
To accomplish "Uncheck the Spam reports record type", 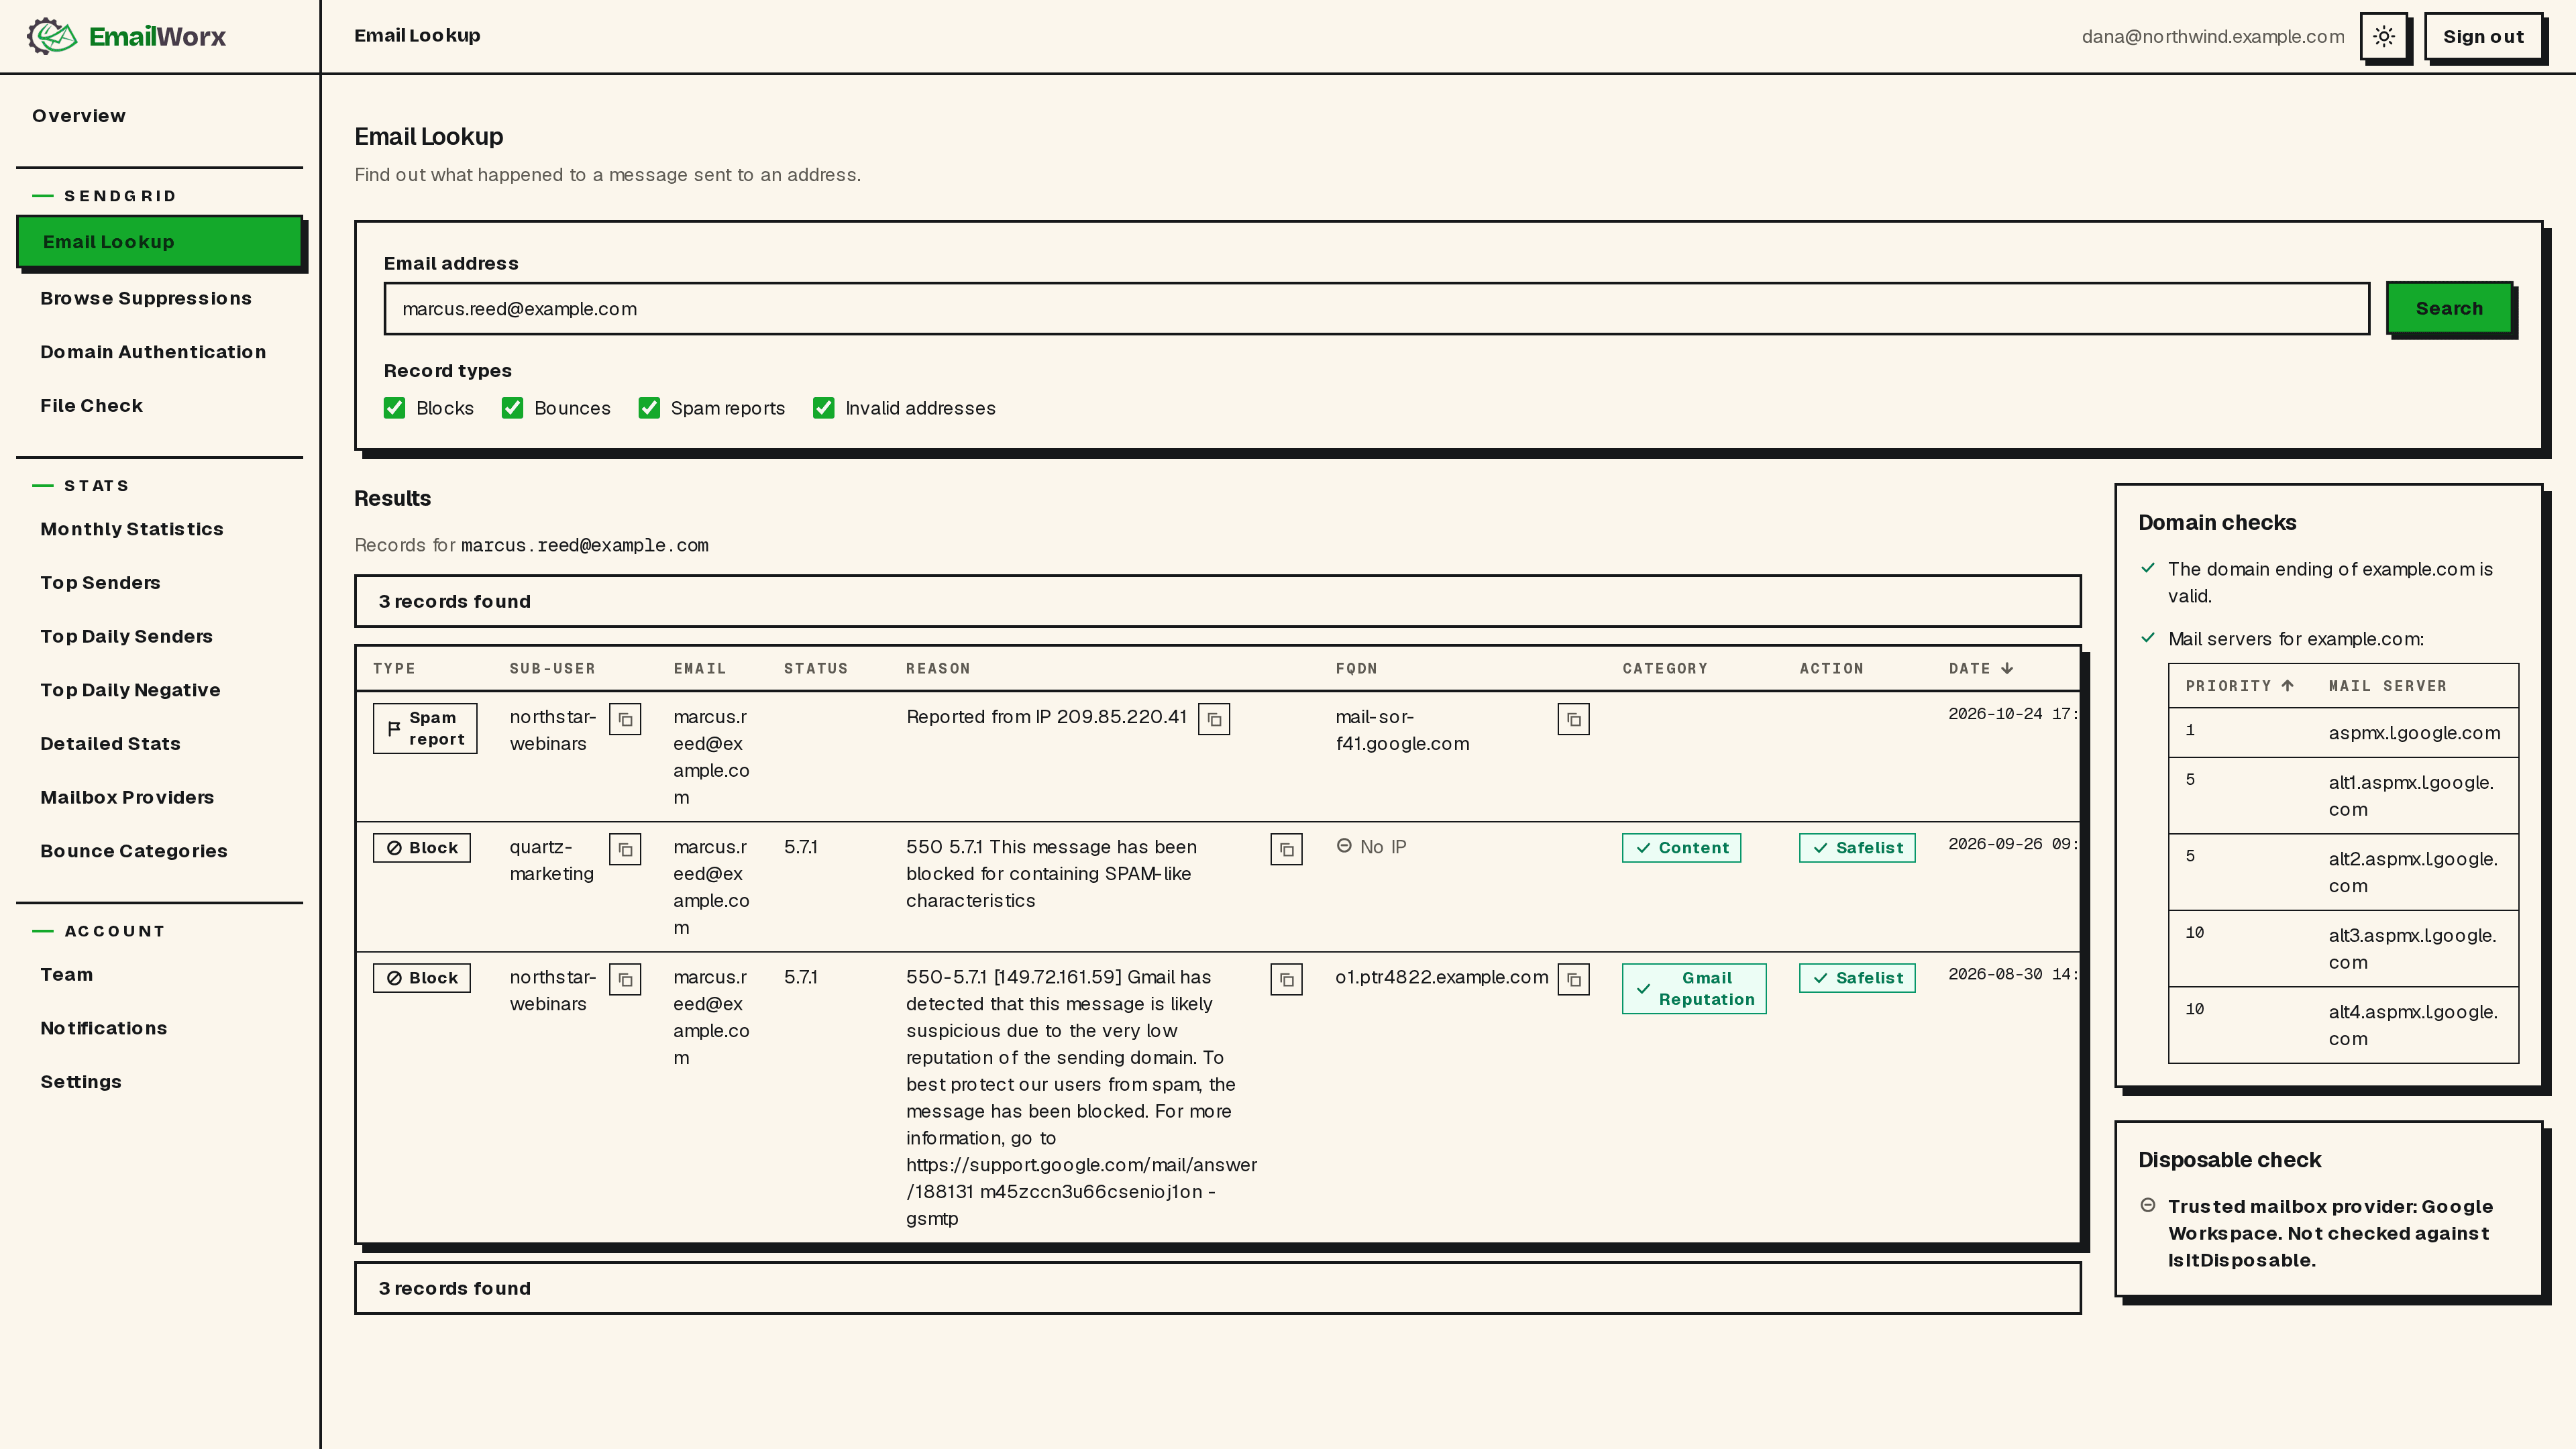I will (649, 408).
